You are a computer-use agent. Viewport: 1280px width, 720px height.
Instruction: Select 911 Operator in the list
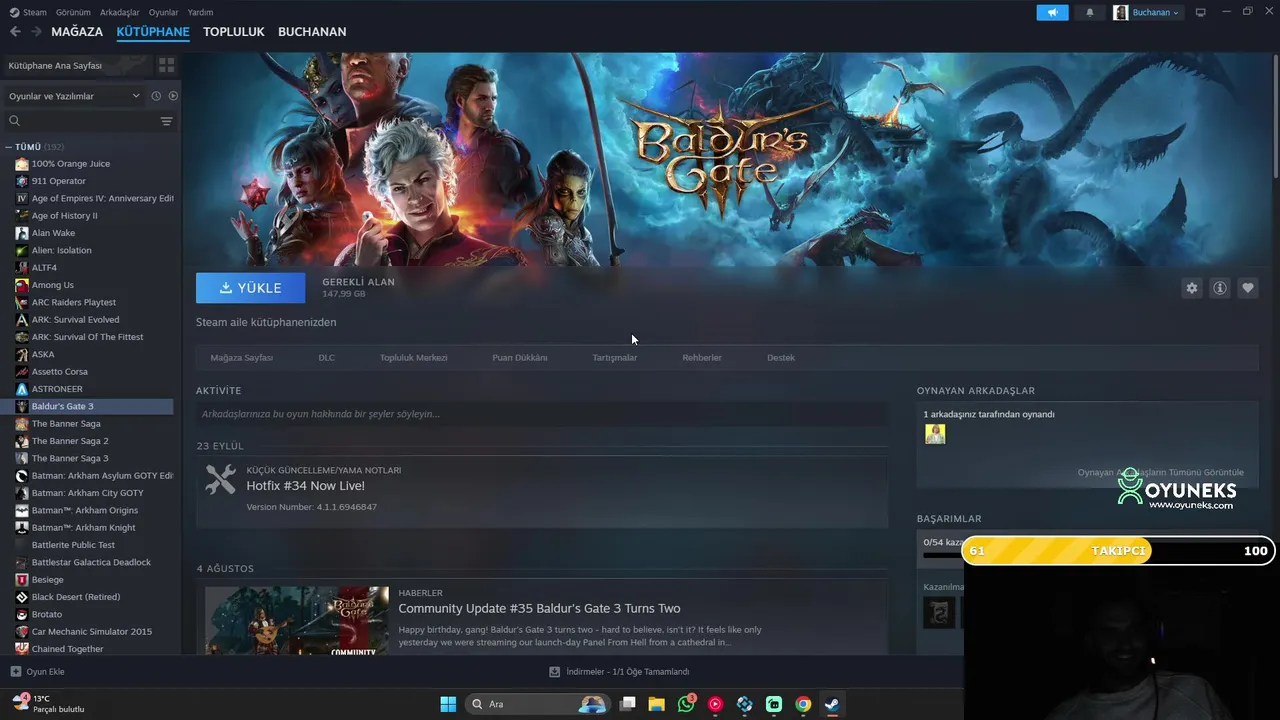pyautogui.click(x=58, y=181)
